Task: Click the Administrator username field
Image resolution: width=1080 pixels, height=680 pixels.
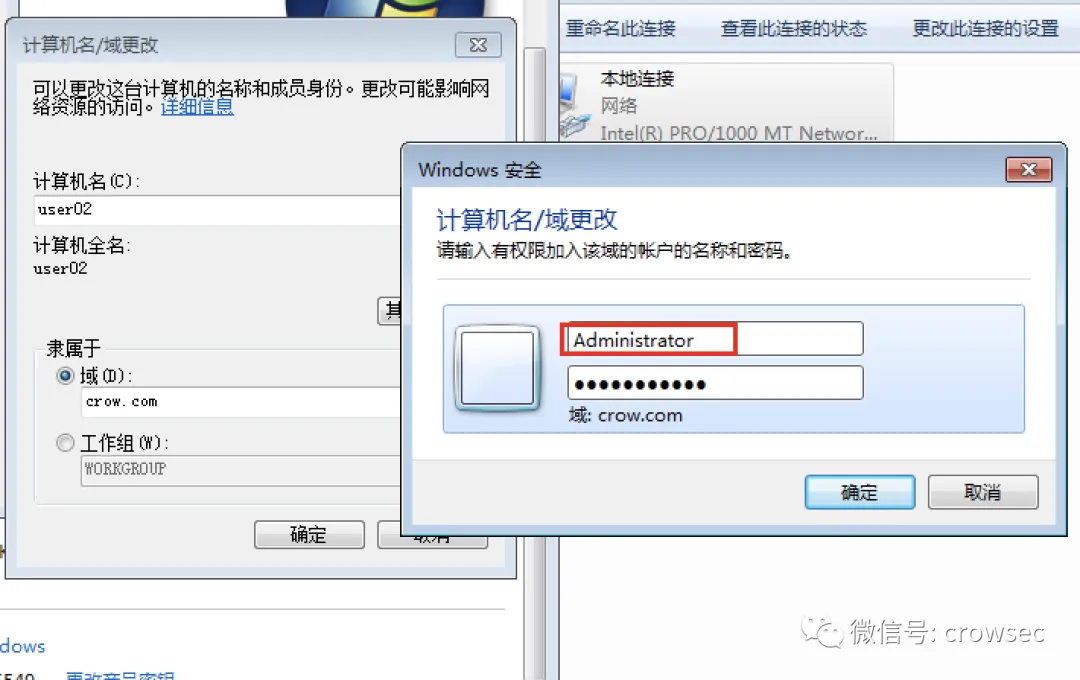Action: point(715,339)
